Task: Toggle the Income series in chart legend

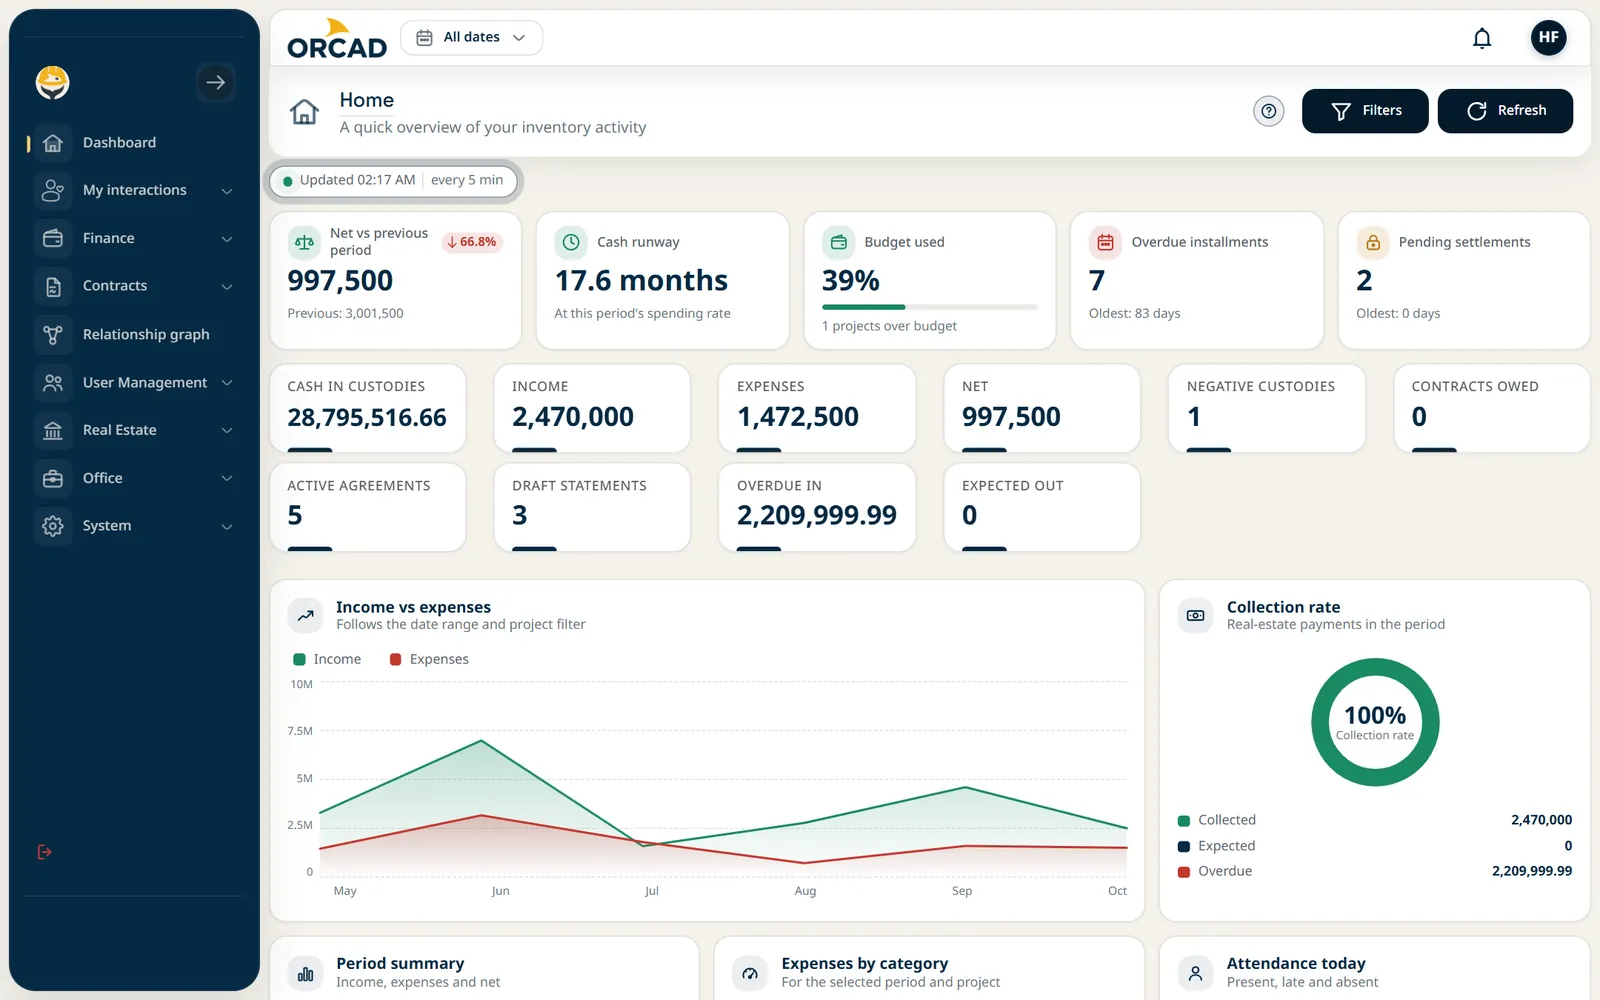Action: (327, 660)
